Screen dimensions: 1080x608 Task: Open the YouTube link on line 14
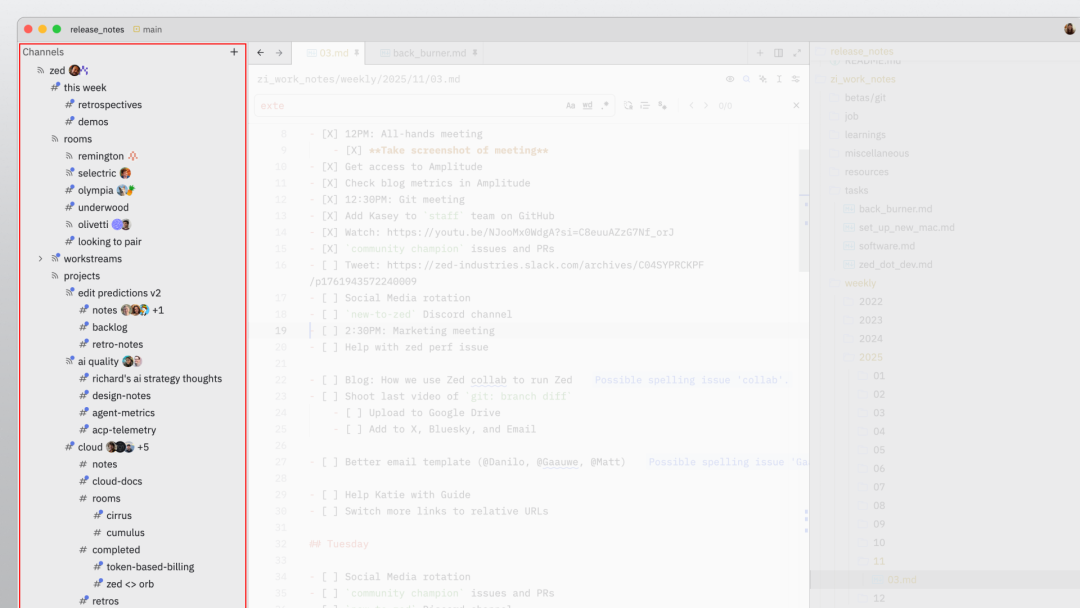point(530,232)
